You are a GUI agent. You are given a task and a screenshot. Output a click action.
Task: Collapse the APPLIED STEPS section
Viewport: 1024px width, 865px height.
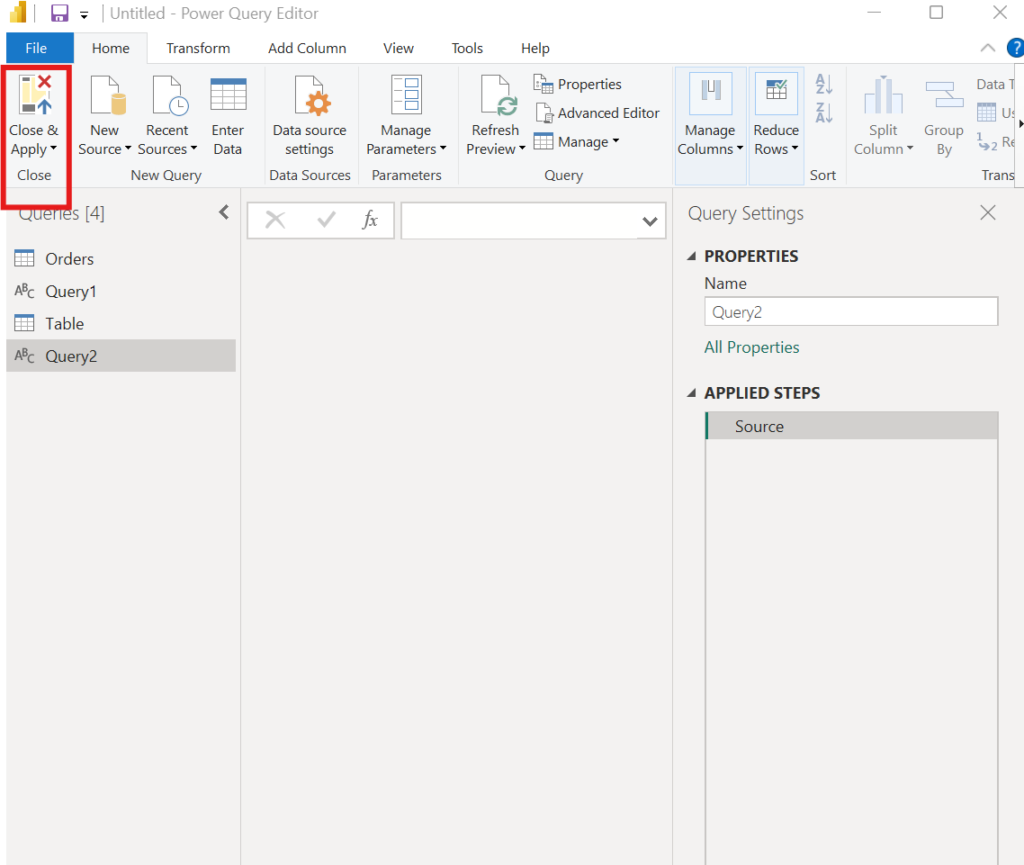click(x=692, y=393)
